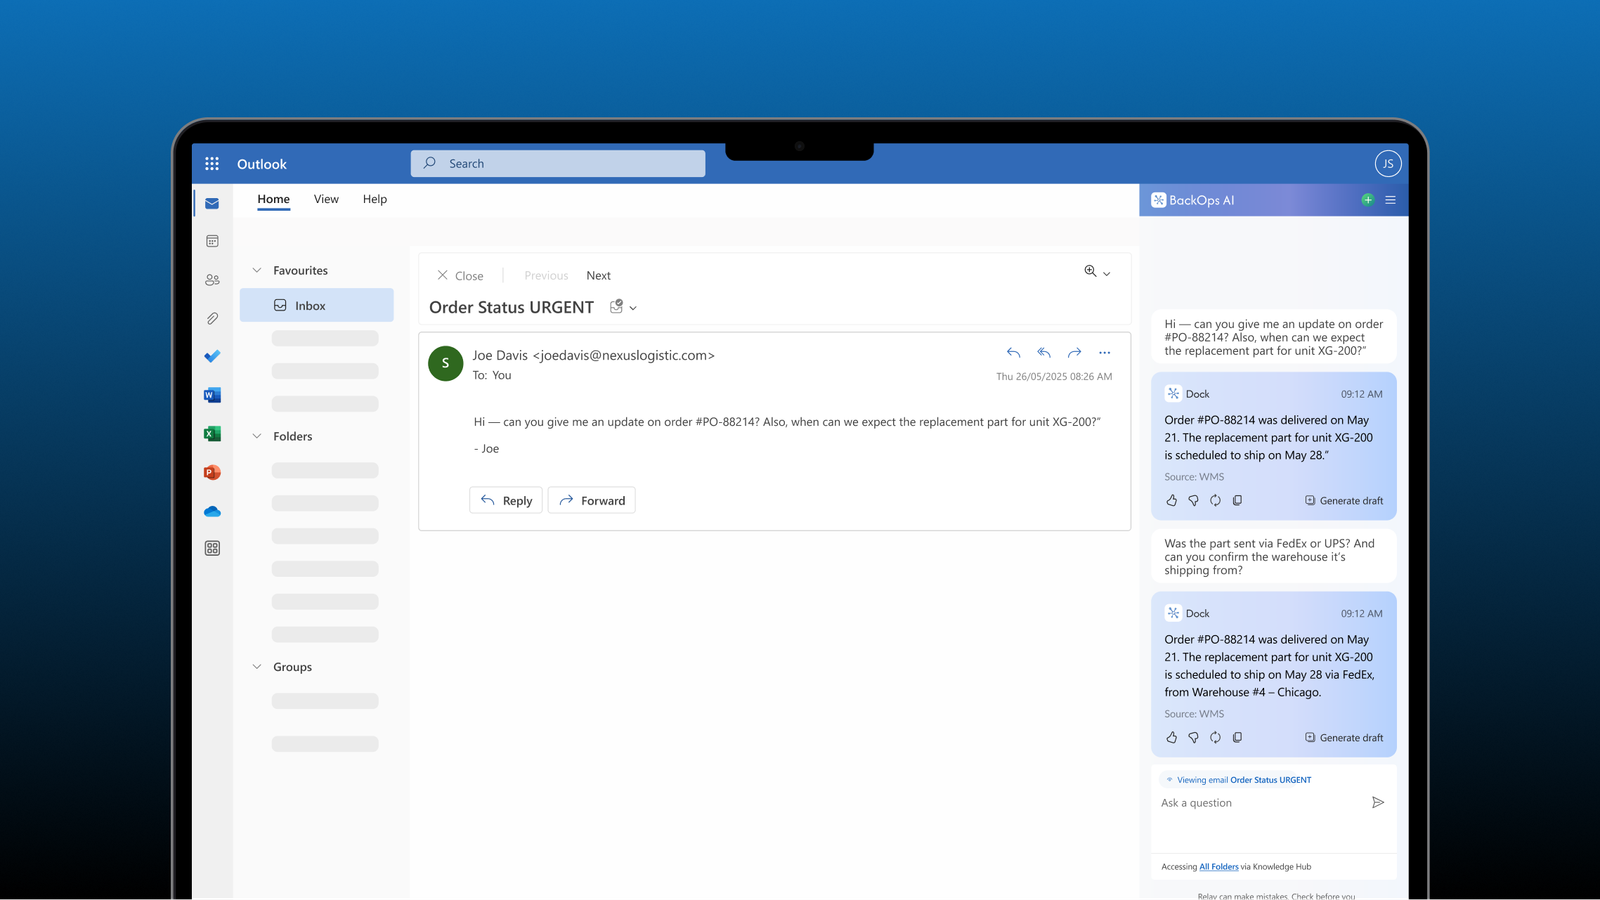Image resolution: width=1600 pixels, height=900 pixels.
Task: Focus the Outlook Search box
Action: [558, 163]
